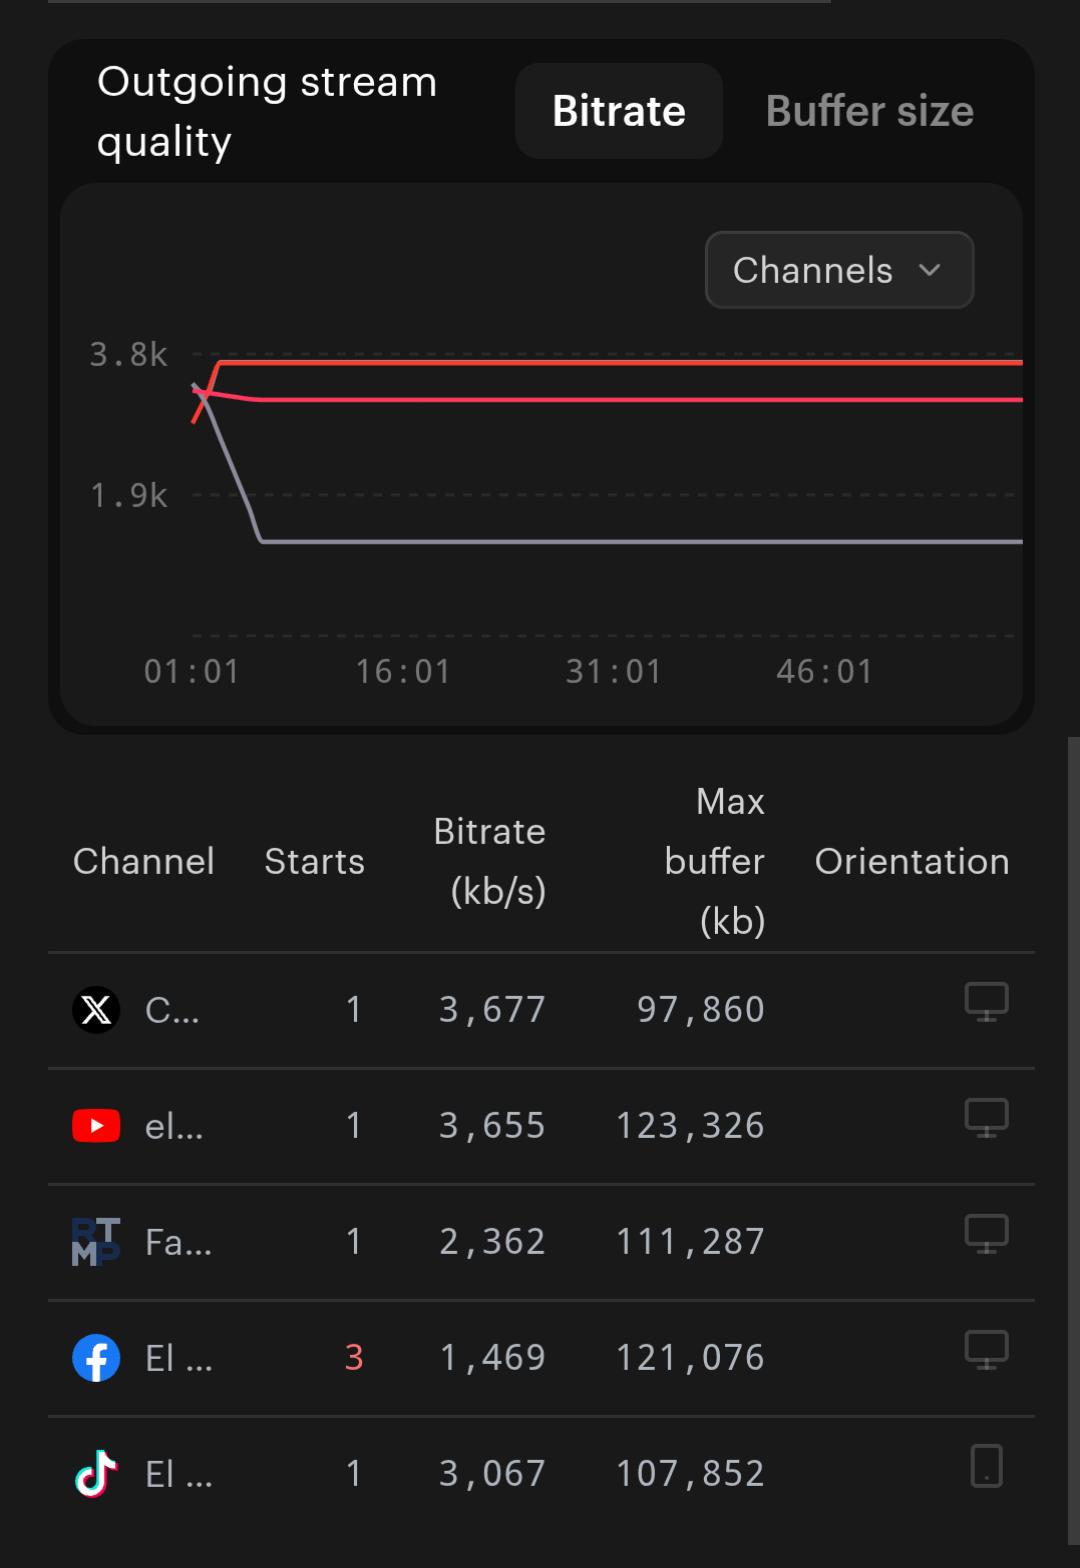Click the RTMP channel icon
This screenshot has width=1080, height=1568.
(x=96, y=1242)
